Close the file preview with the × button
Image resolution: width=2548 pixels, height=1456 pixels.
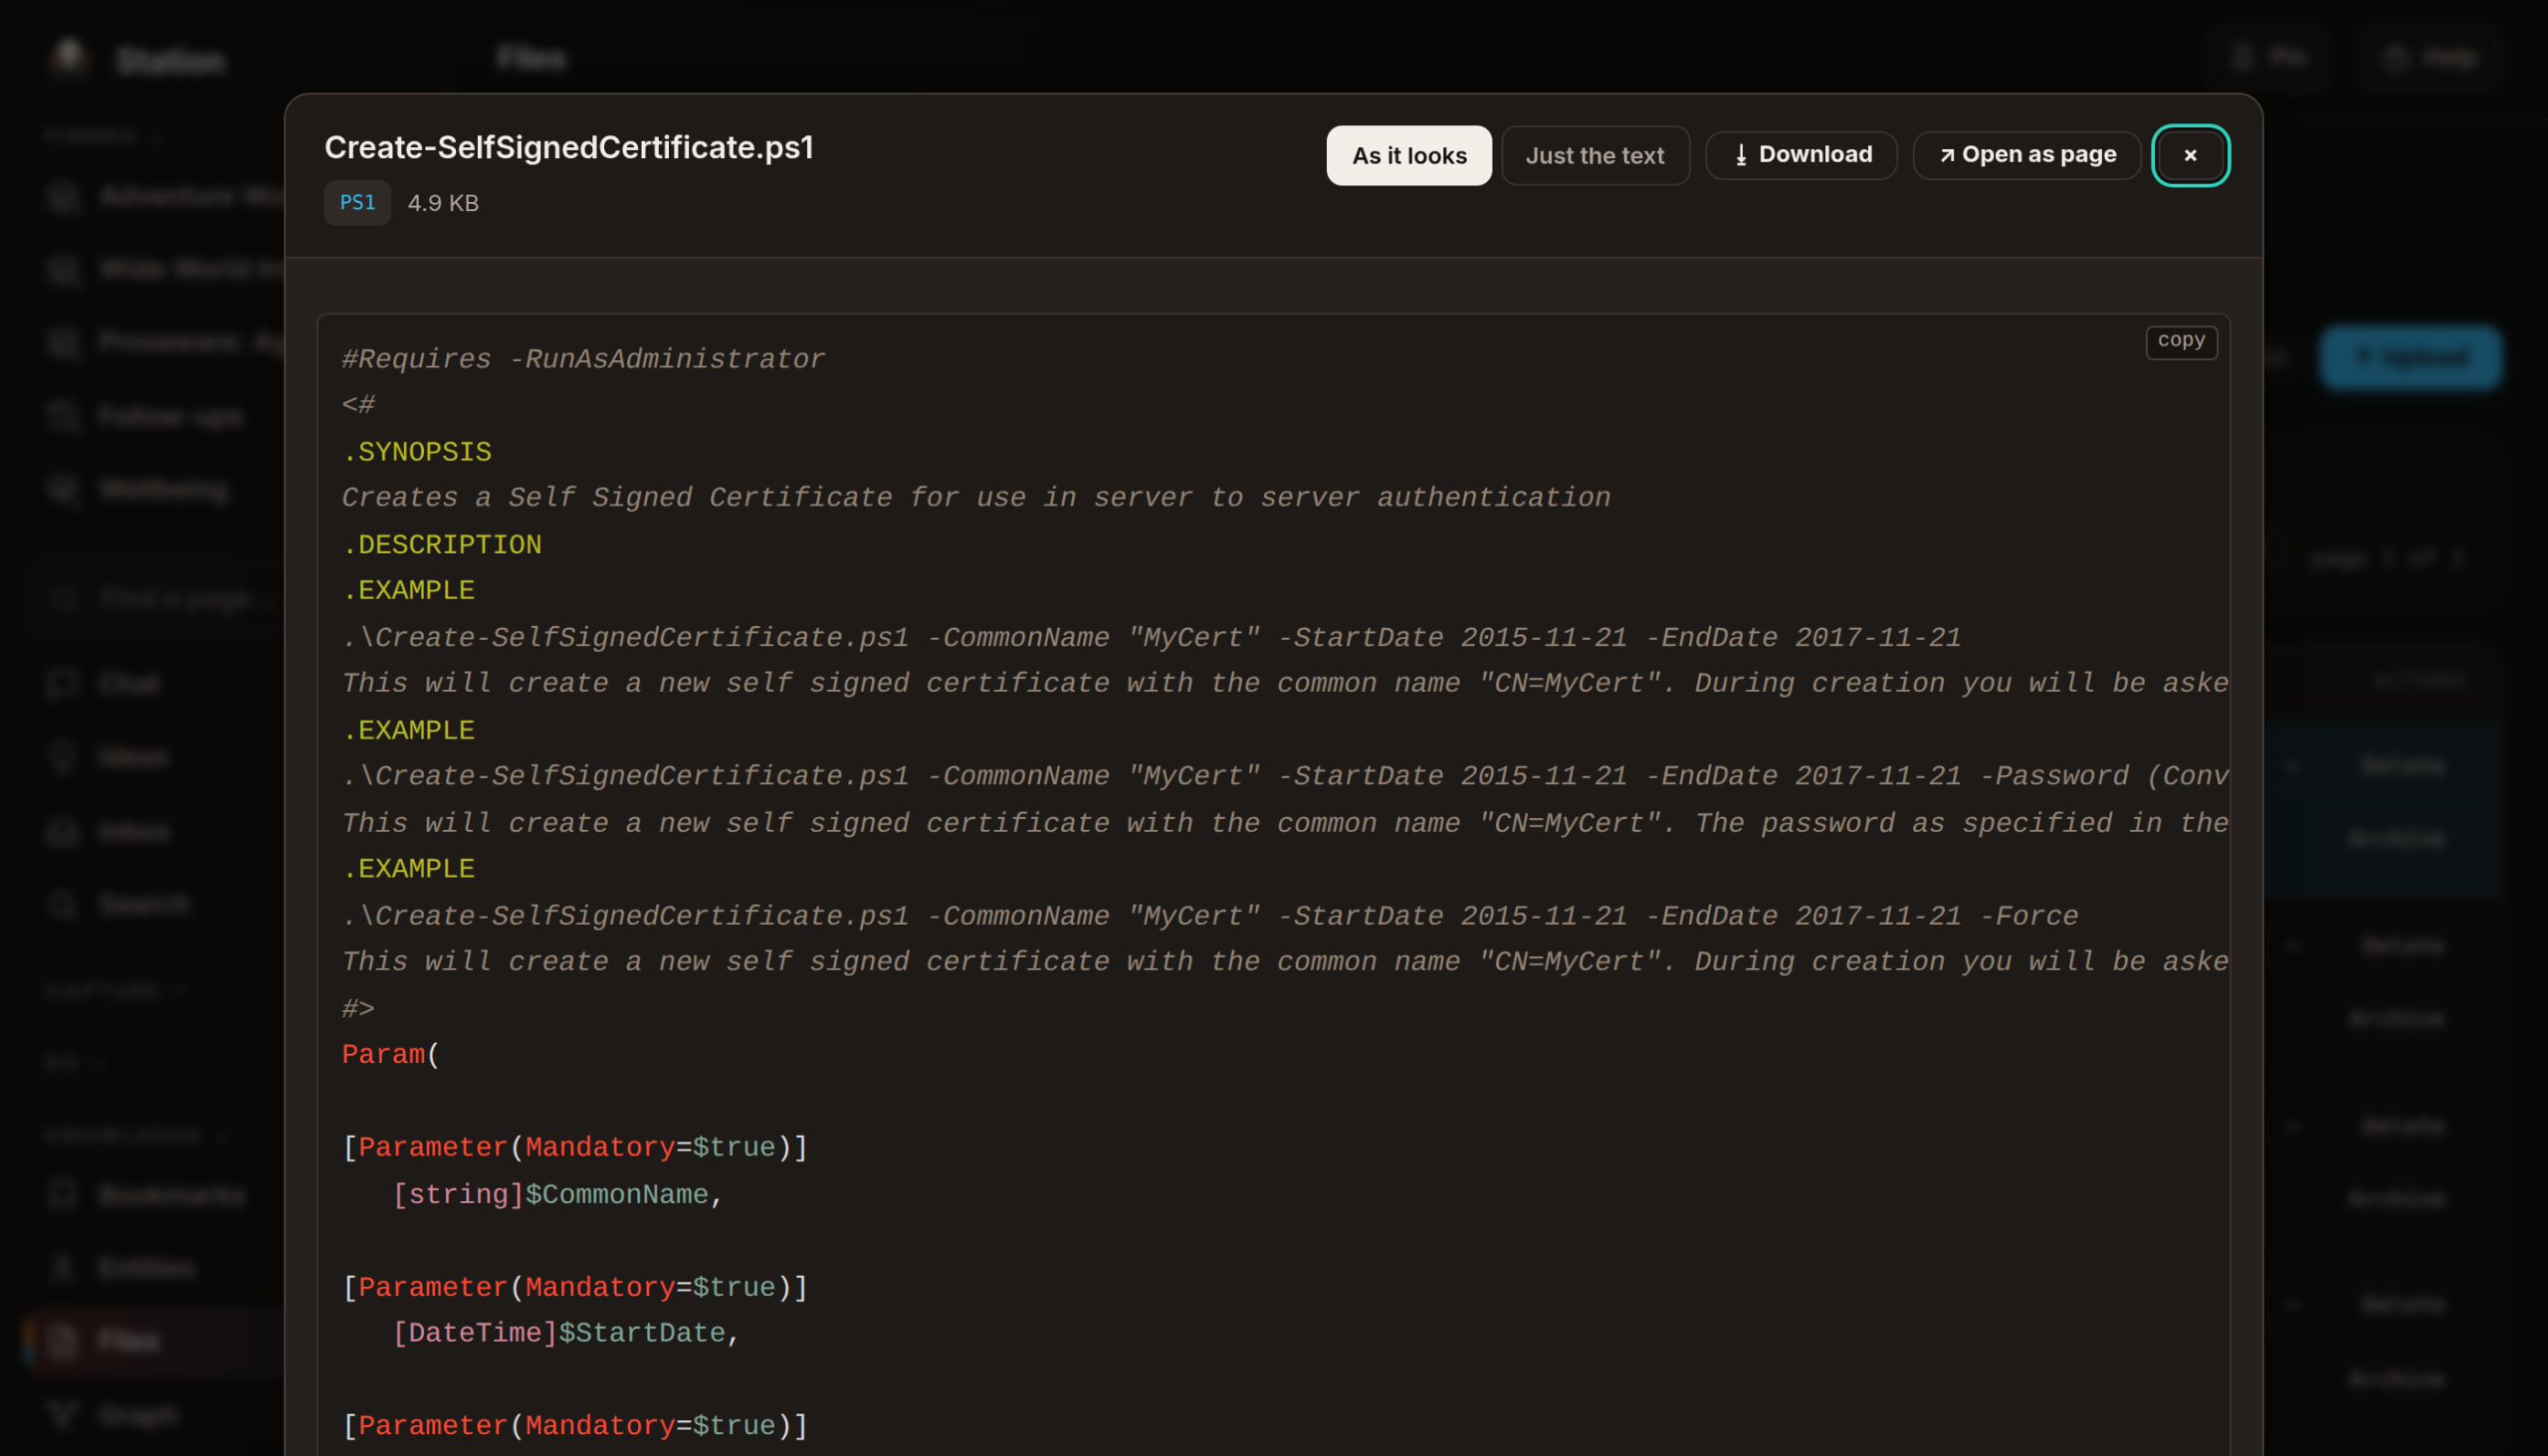(2190, 155)
